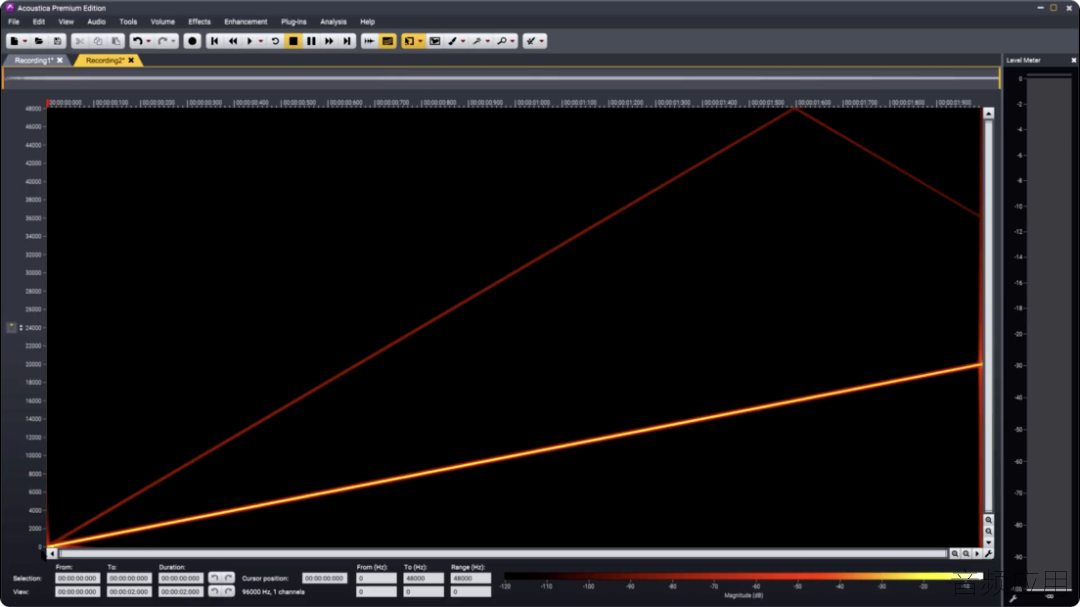This screenshot has height=607, width=1080.
Task: Click the Copy icon in toolbar
Action: (x=98, y=41)
